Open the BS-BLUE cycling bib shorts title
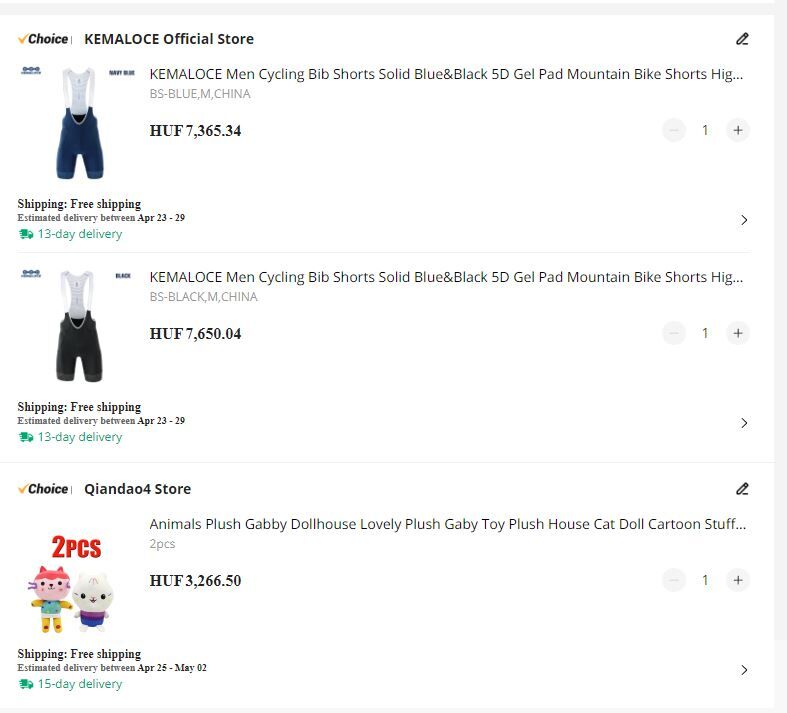 [x=446, y=74]
